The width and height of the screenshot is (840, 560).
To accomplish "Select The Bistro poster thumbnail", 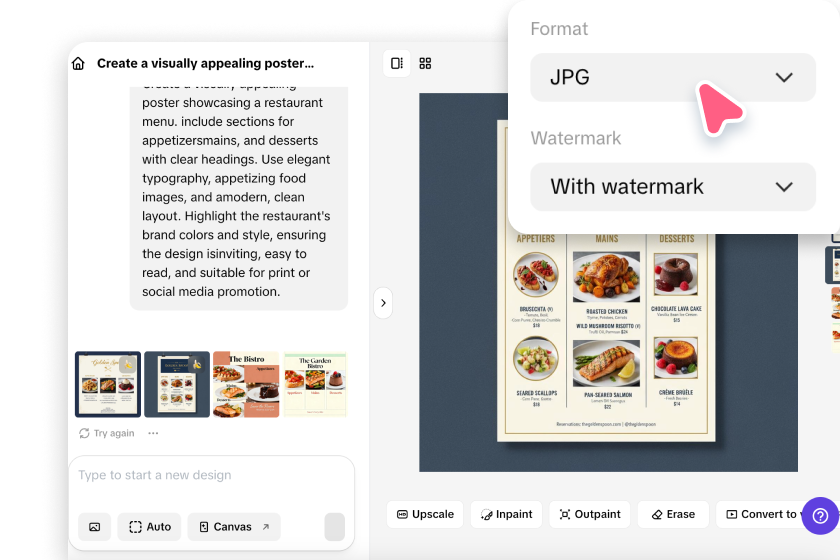I will 246,384.
